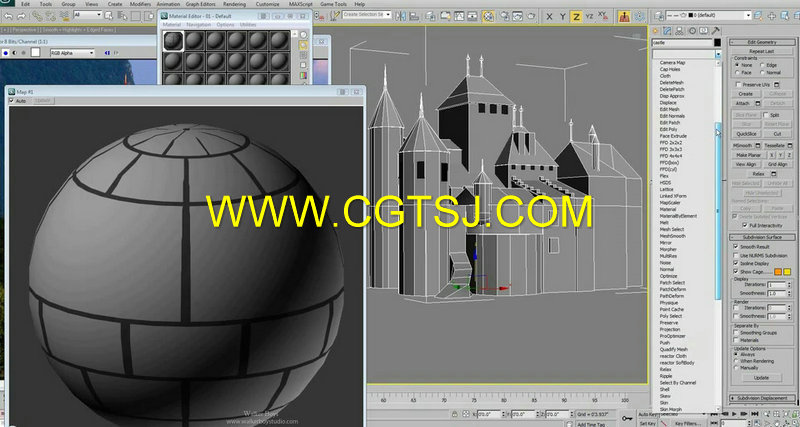
Task: Open the Modifiers menu
Action: (x=140, y=4)
